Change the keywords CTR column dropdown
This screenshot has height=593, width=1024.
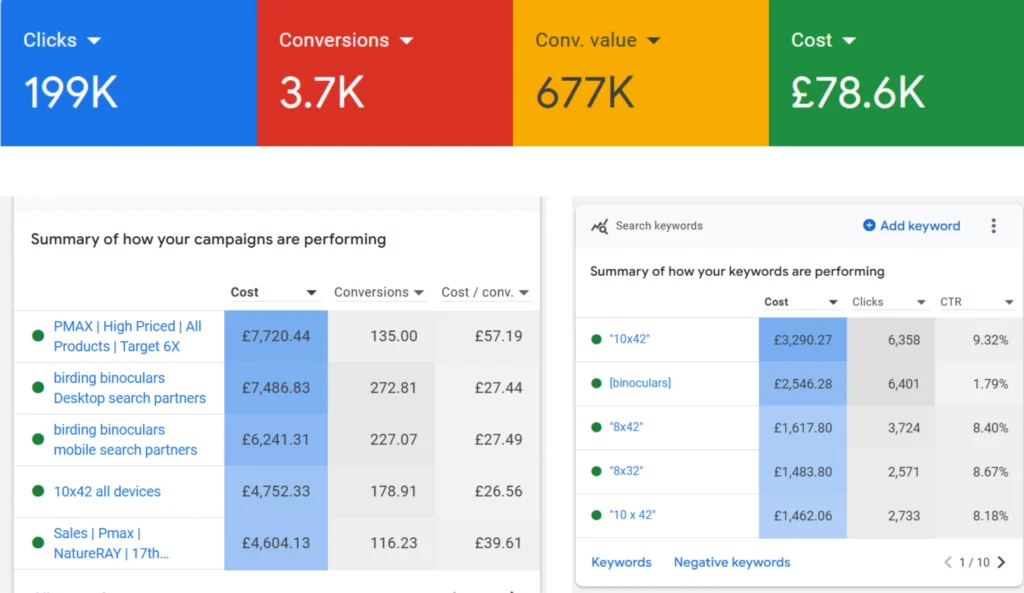click(x=1008, y=302)
